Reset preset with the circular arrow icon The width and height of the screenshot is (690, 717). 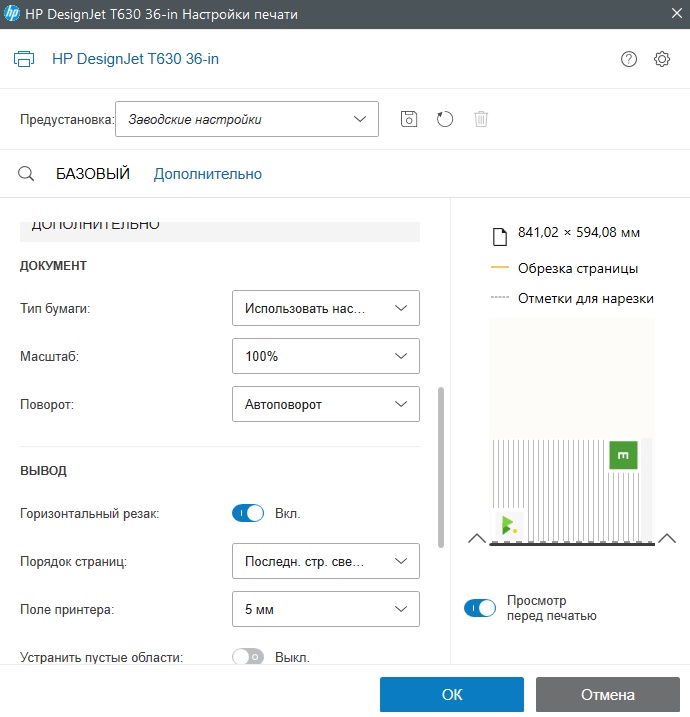pyautogui.click(x=445, y=119)
